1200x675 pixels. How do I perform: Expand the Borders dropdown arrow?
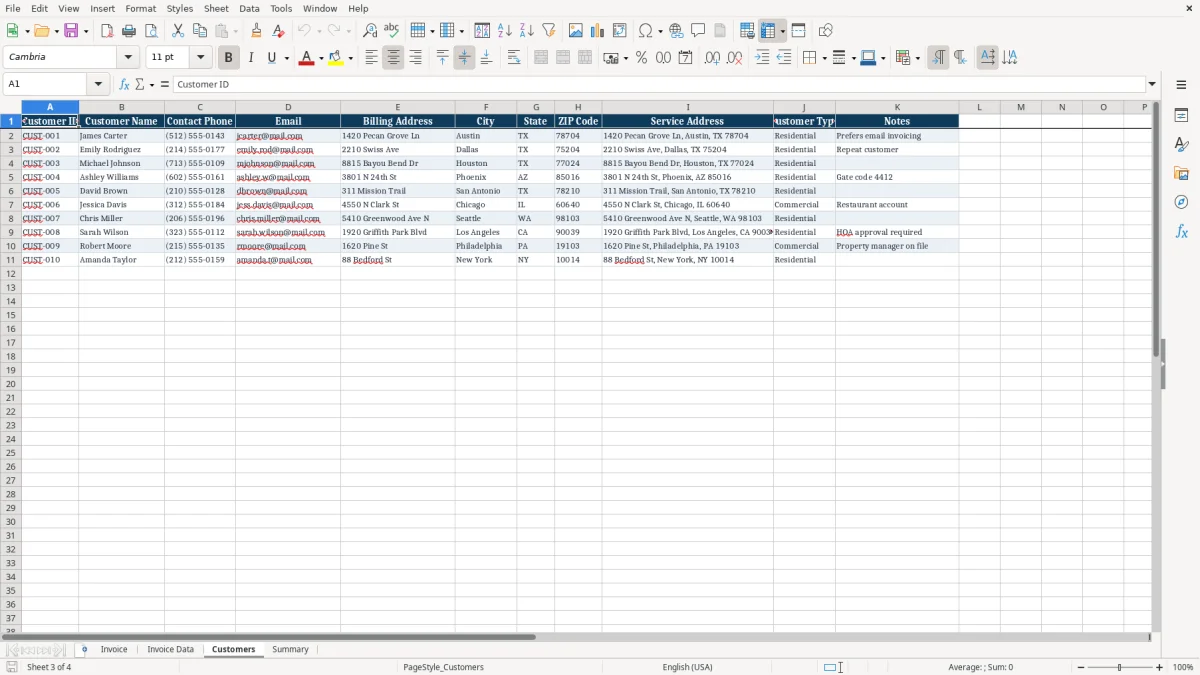(824, 58)
